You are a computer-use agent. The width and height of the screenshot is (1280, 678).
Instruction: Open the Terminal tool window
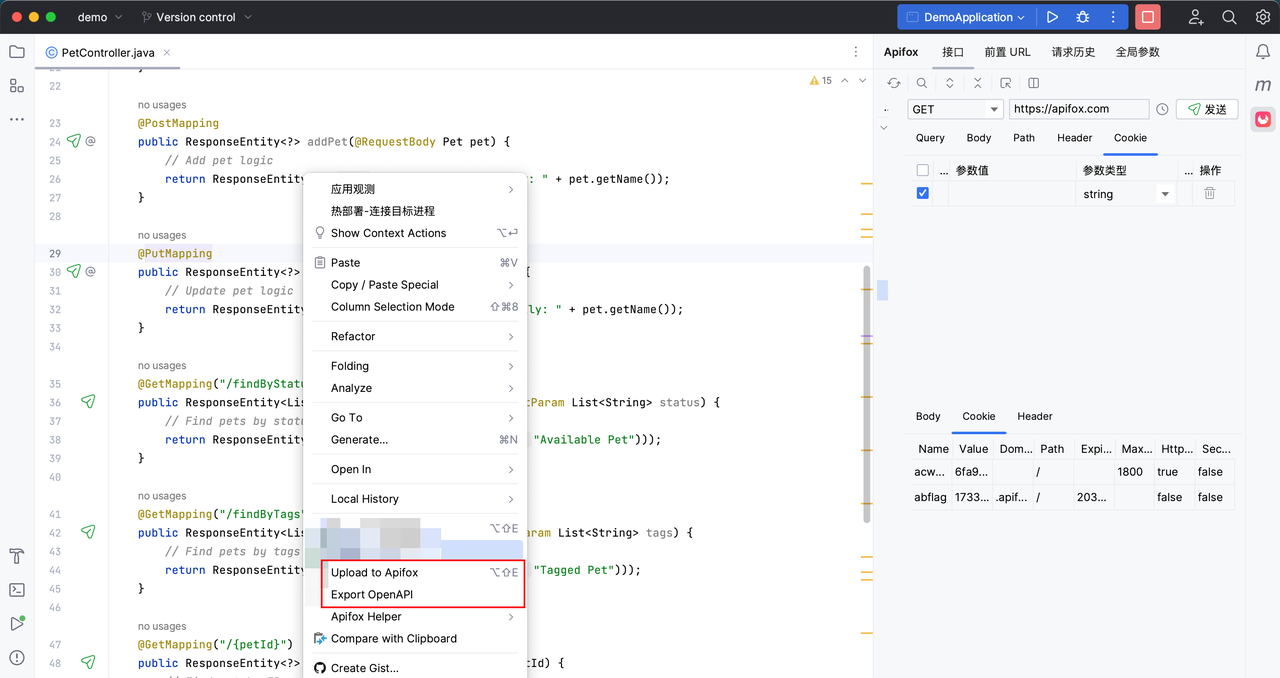[17, 590]
